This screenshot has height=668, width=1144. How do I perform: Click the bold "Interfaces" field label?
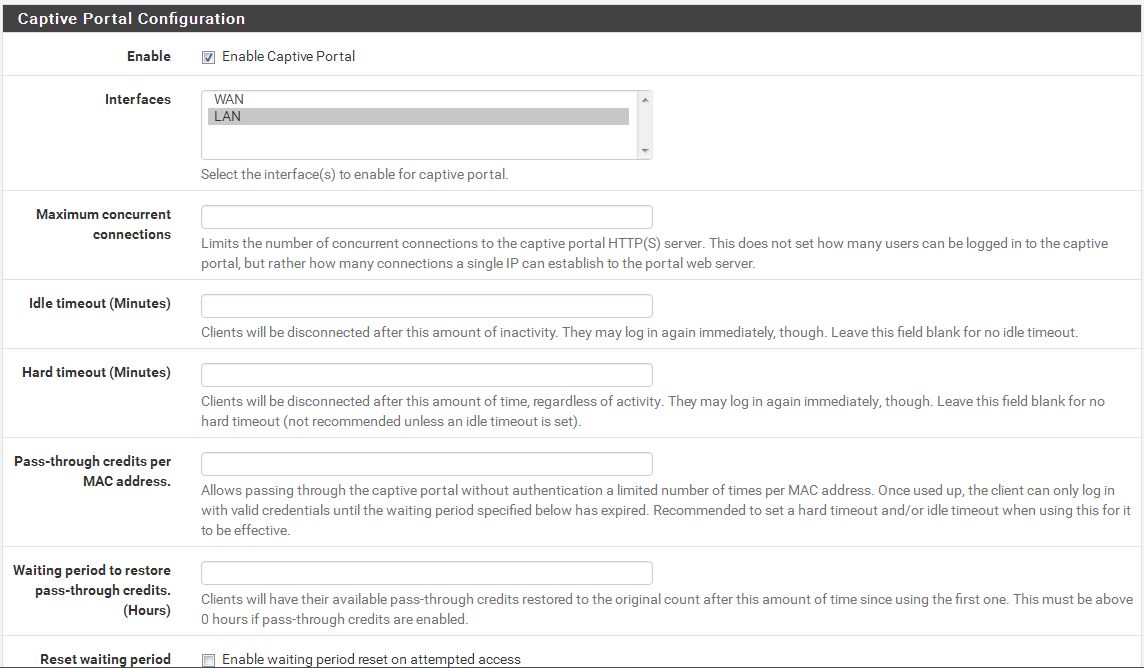(x=138, y=99)
